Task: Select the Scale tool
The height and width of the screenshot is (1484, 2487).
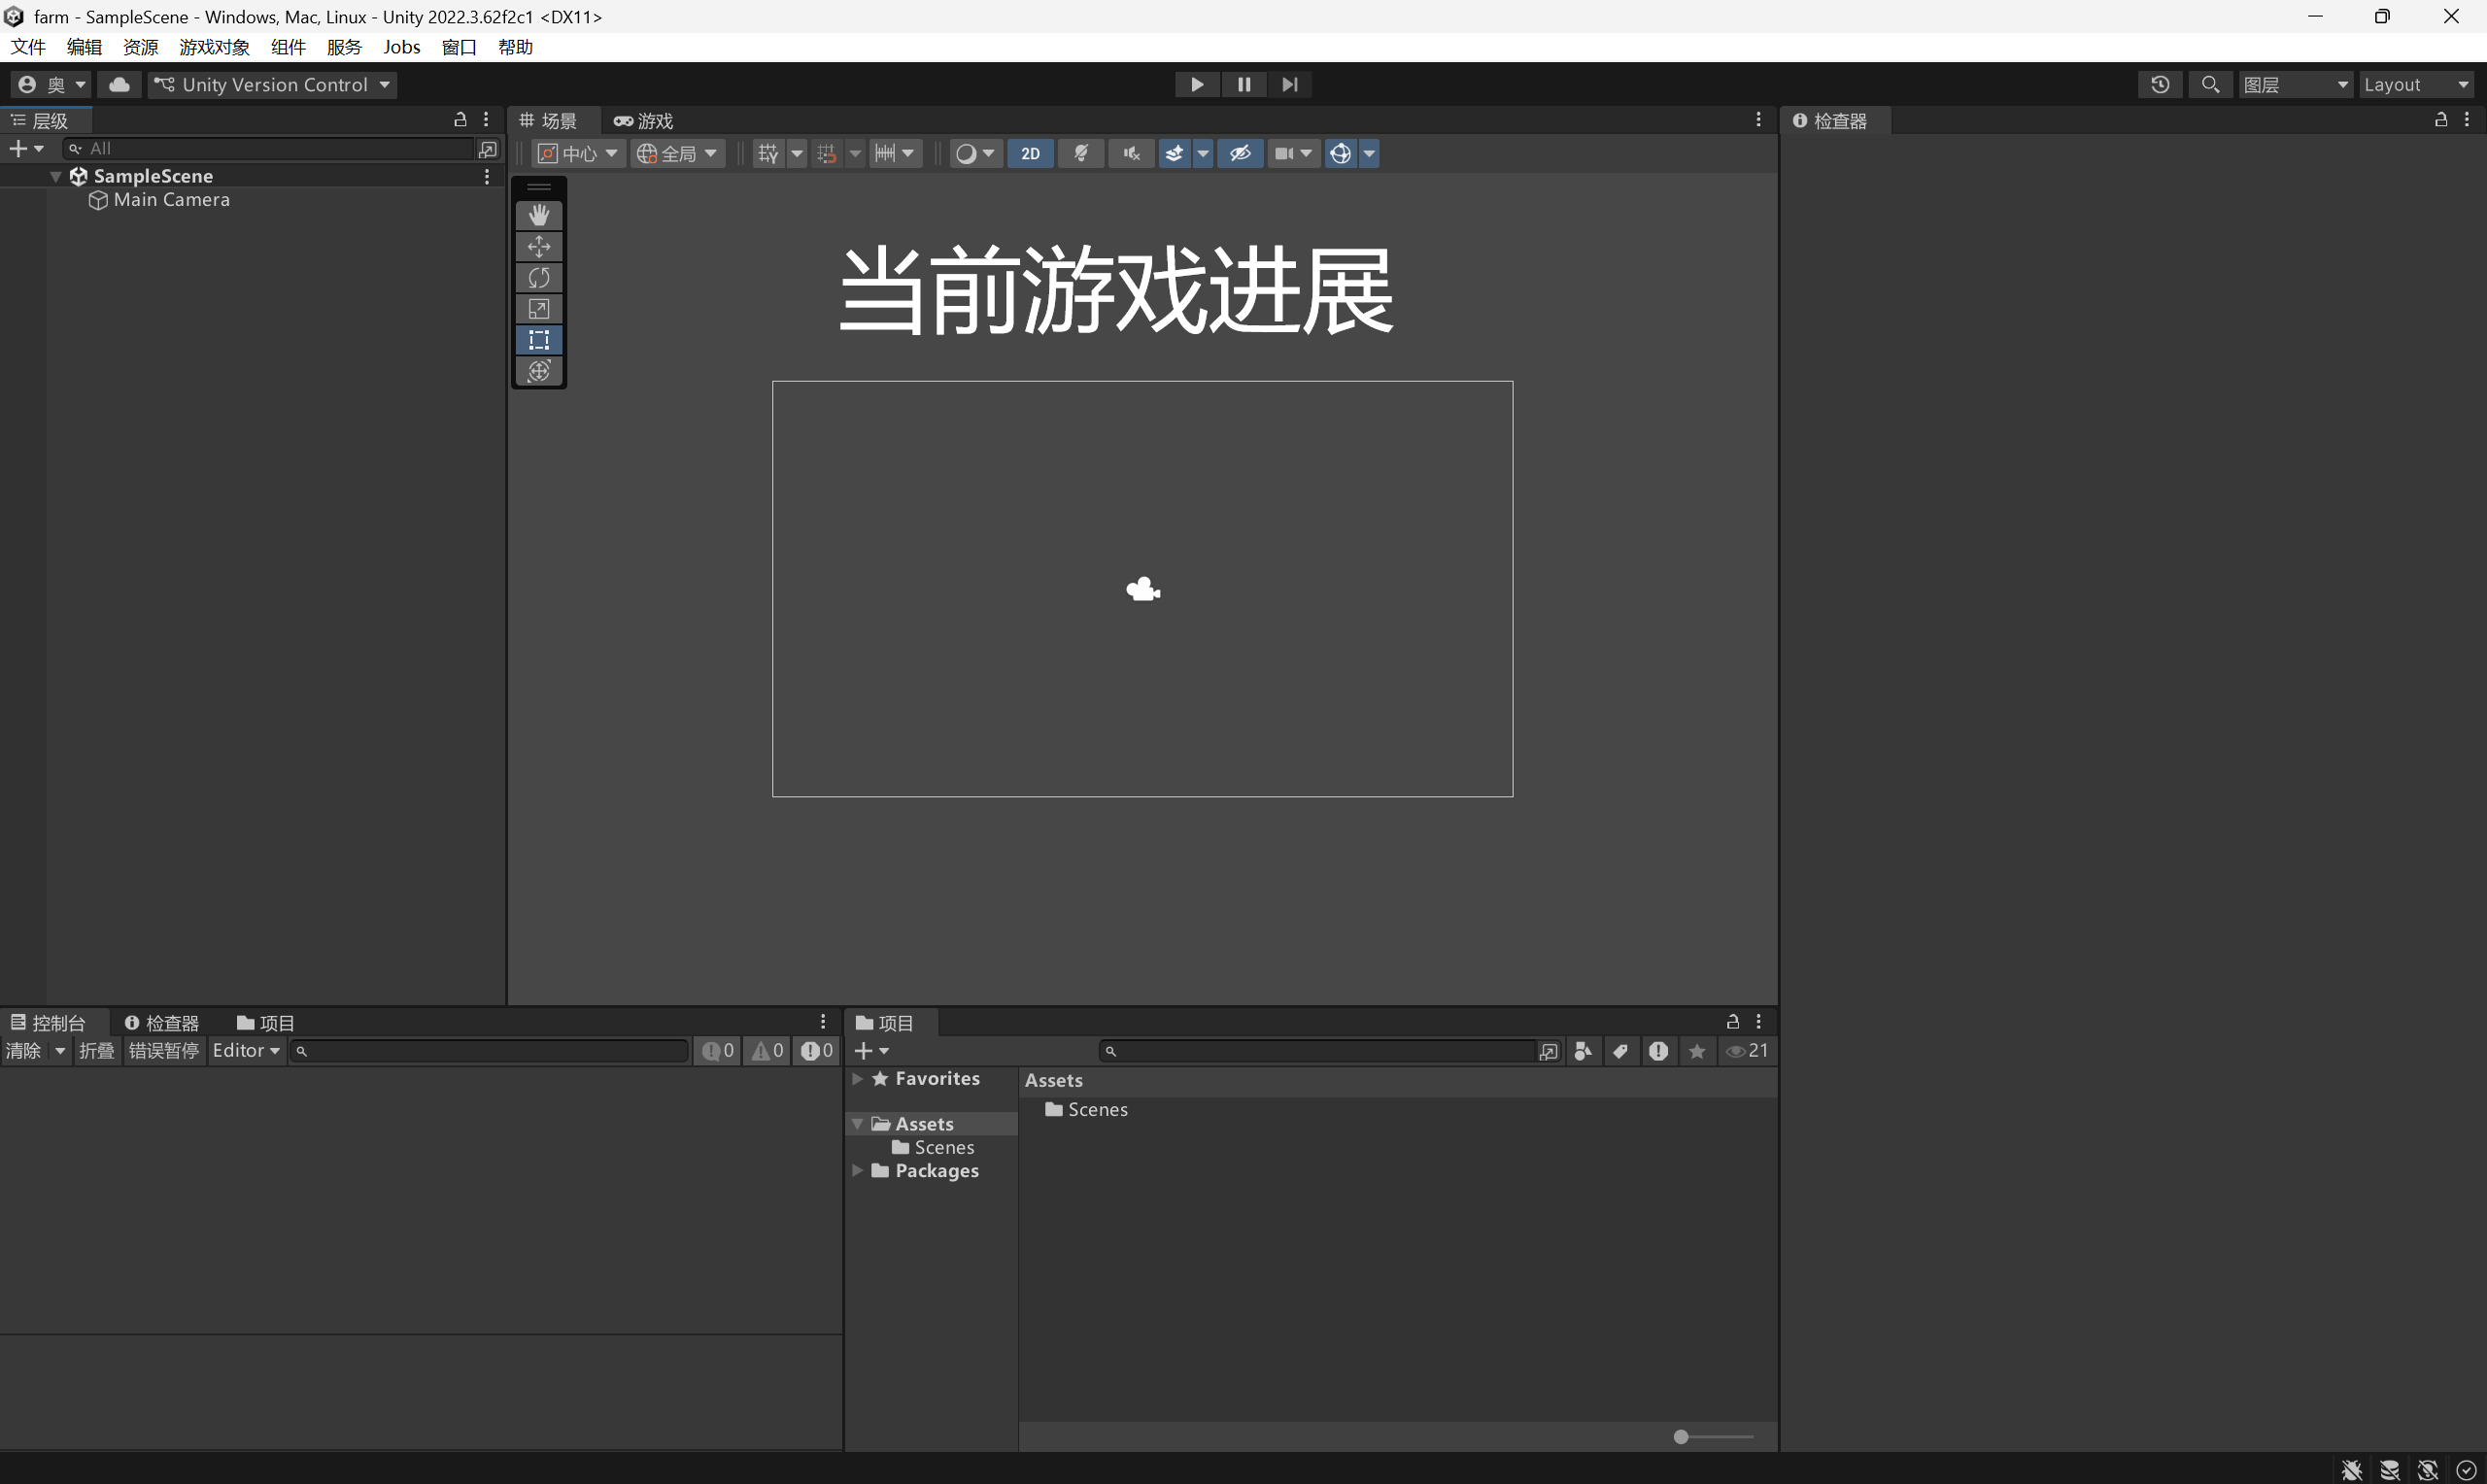Action: [x=539, y=308]
